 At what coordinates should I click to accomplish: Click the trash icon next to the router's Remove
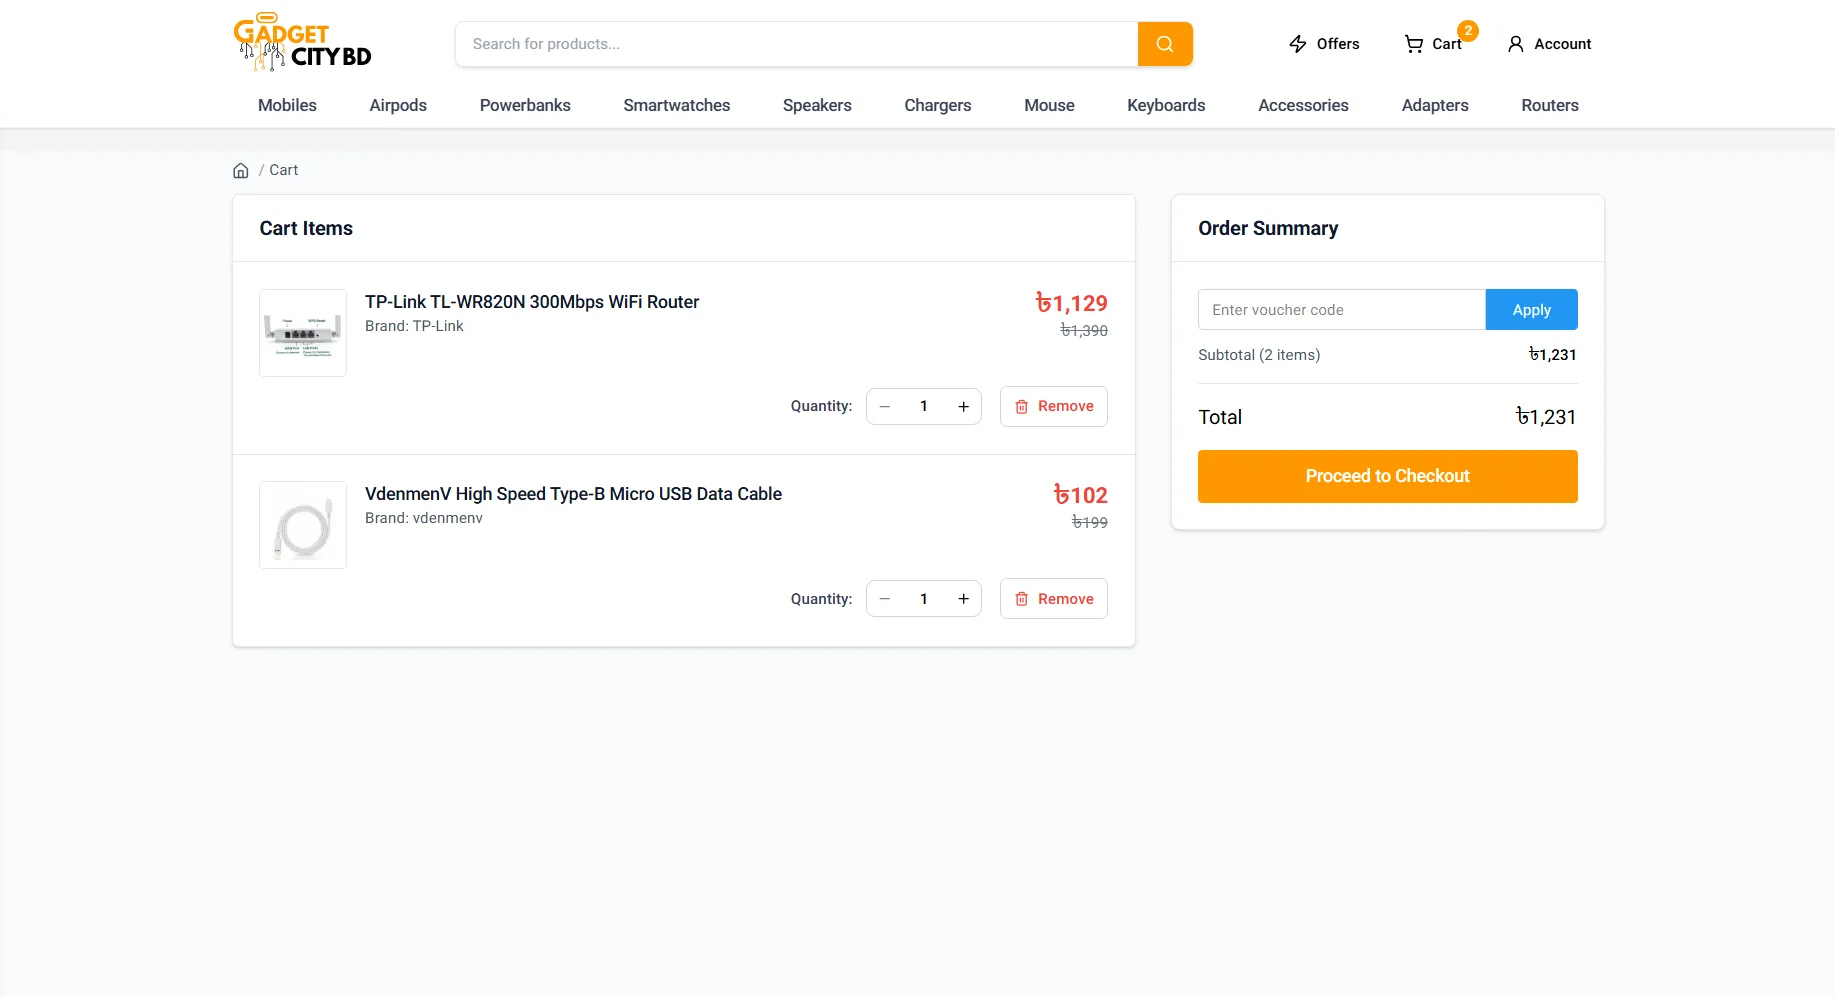point(1022,406)
